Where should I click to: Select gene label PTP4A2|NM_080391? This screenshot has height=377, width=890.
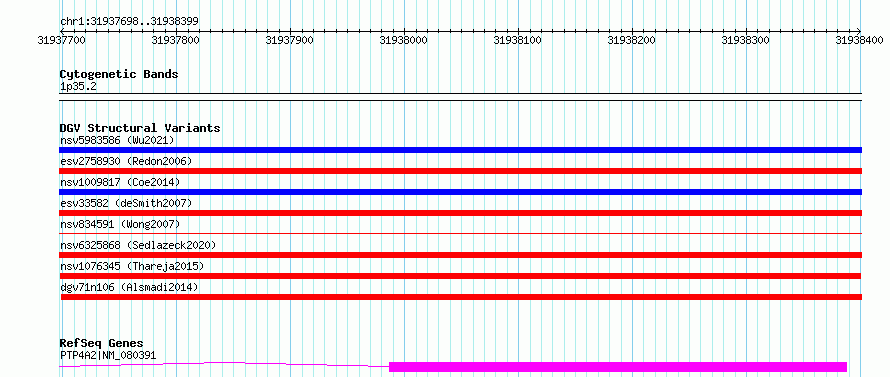(x=108, y=355)
